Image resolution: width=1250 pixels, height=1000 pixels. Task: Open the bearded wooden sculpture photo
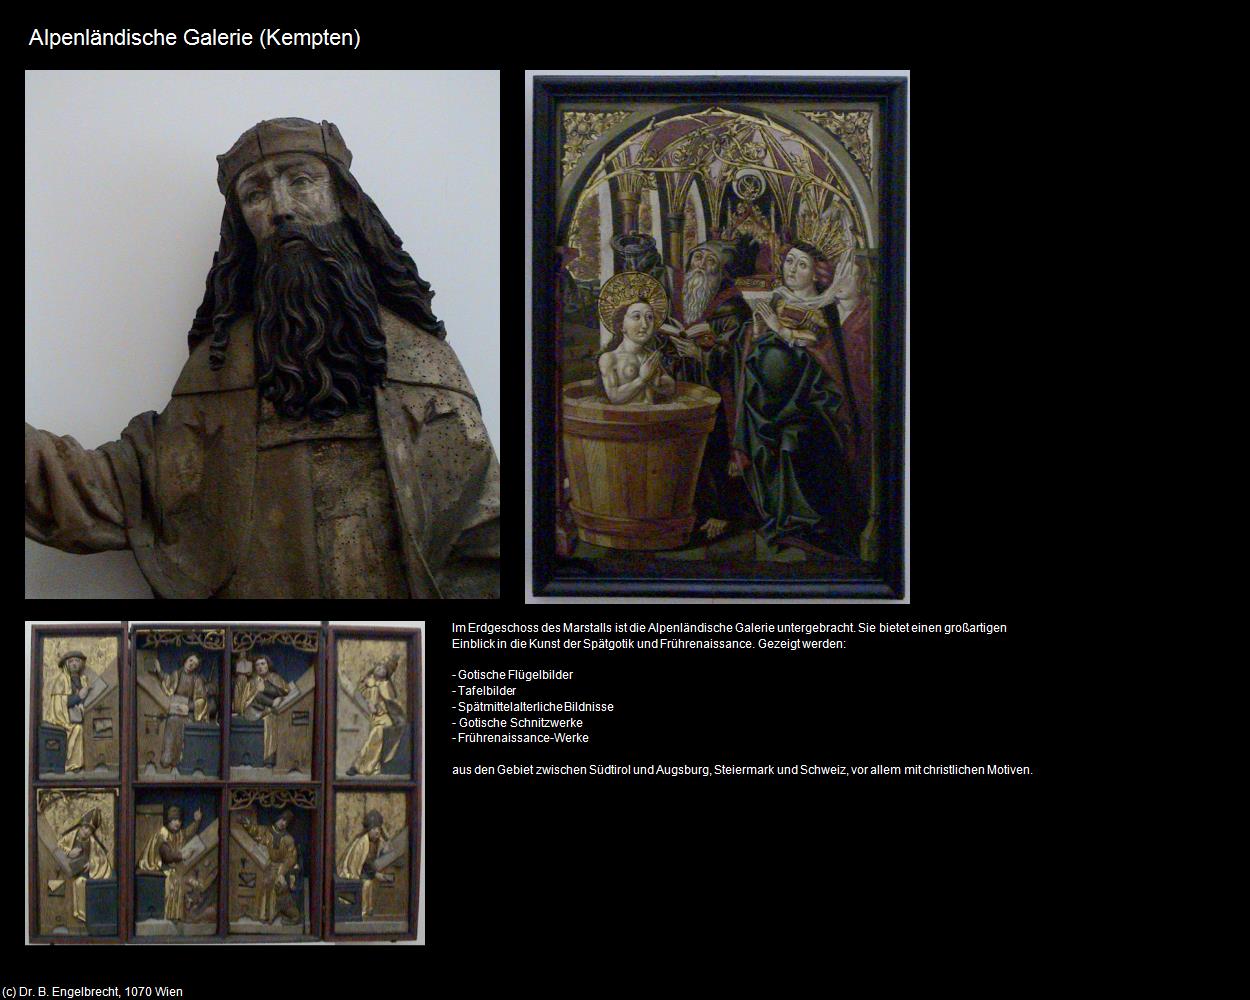click(x=262, y=334)
